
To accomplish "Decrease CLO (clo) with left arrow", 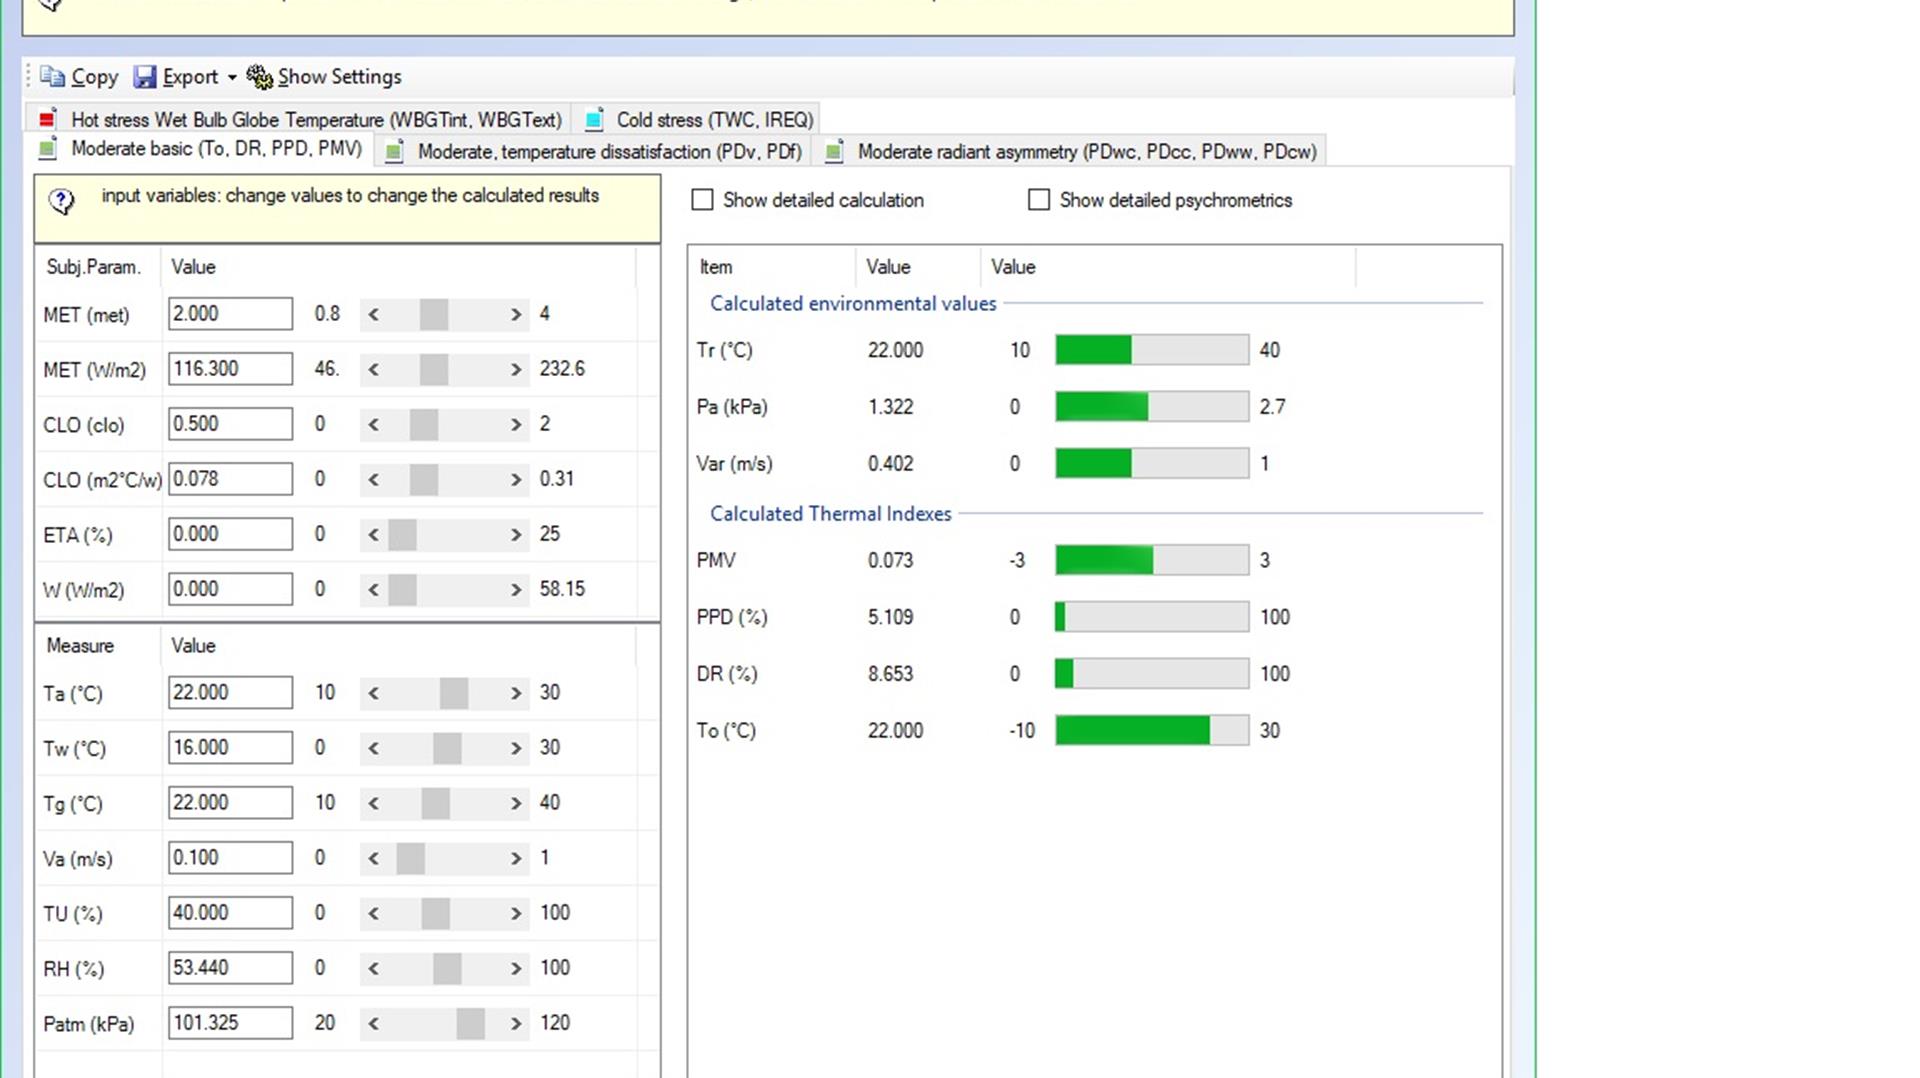I will pos(374,424).
